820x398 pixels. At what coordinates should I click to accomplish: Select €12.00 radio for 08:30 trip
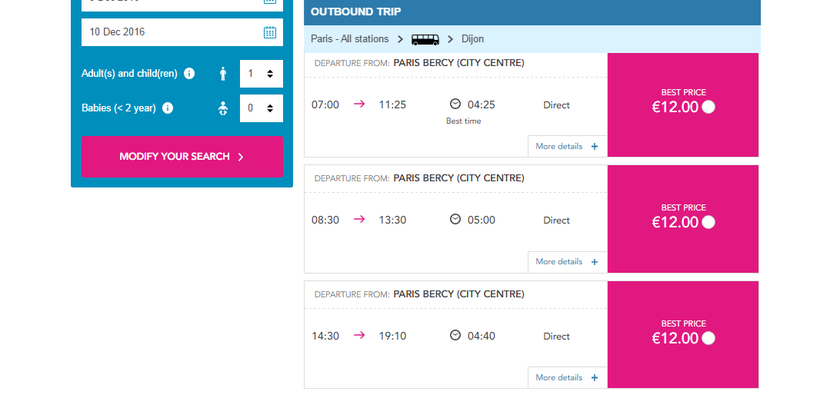point(708,222)
